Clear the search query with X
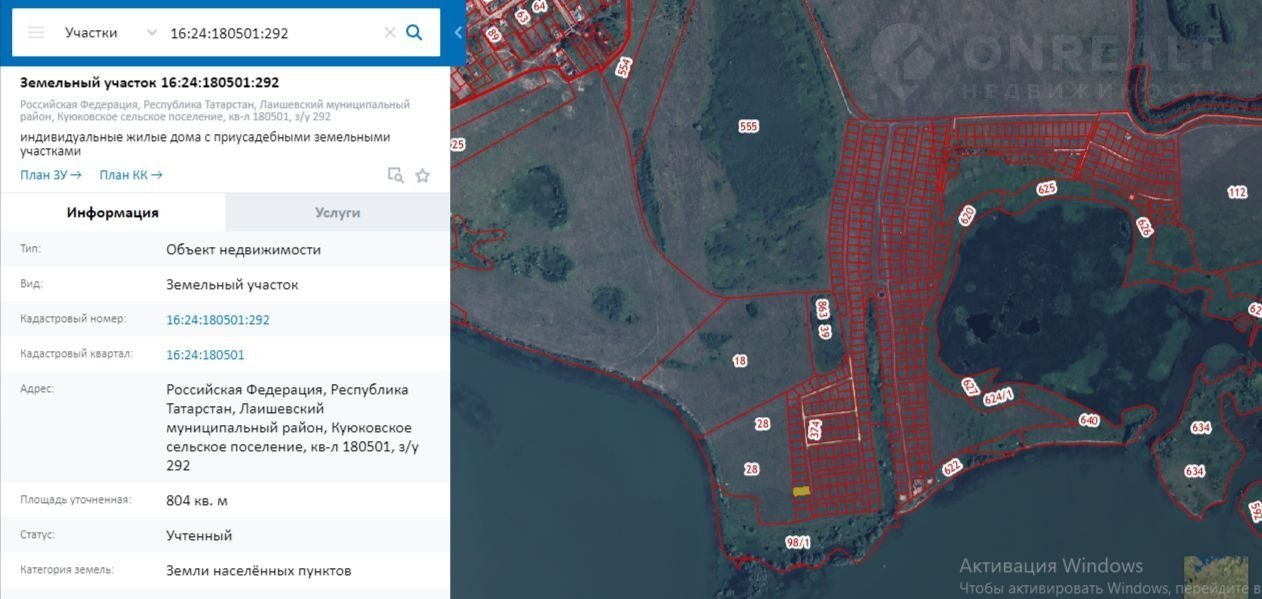Screen dimensions: 1262x599 [x=390, y=32]
